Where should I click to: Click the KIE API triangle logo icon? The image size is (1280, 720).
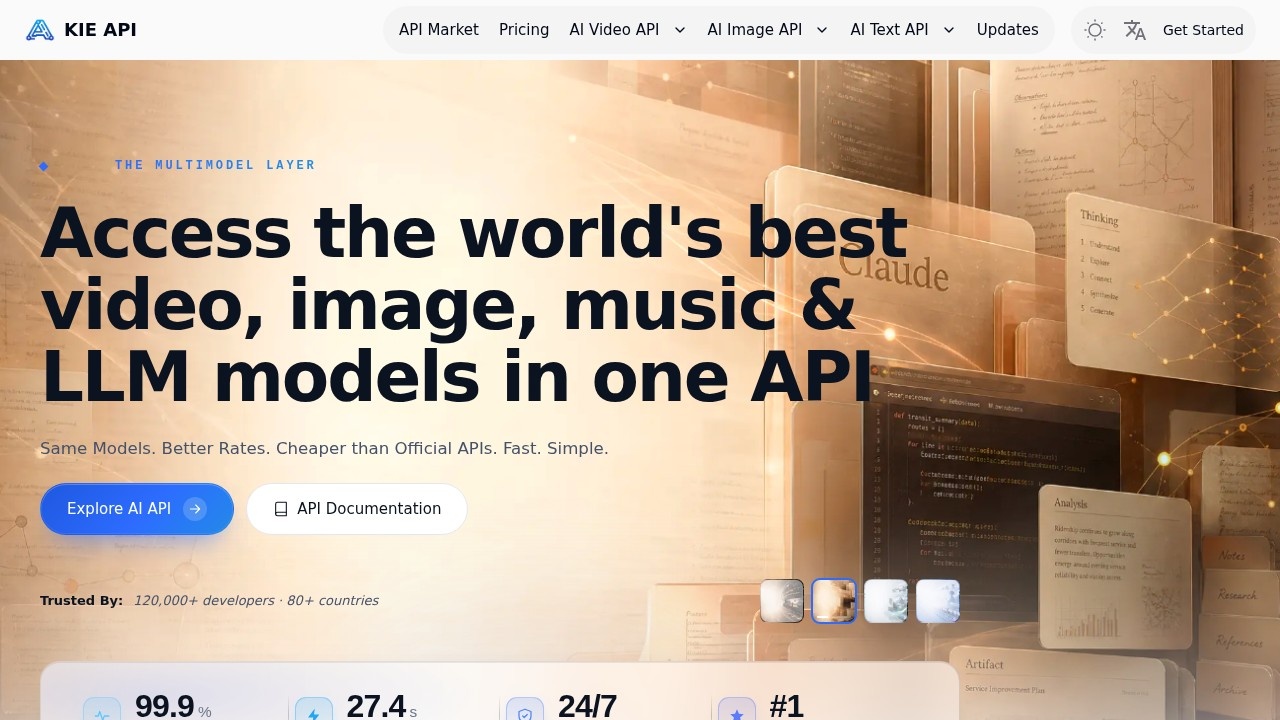(x=40, y=30)
